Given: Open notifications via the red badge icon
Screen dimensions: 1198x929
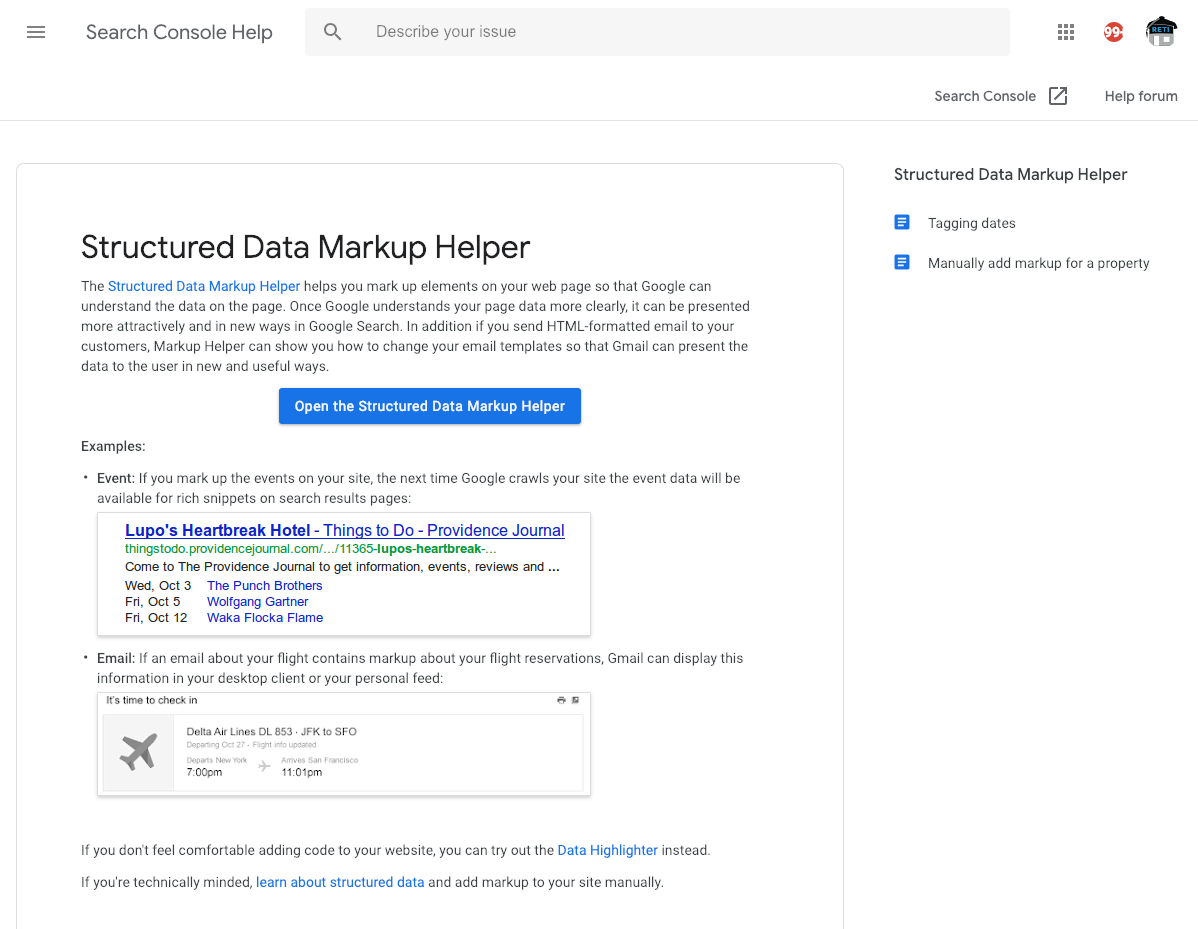Looking at the screenshot, I should [1113, 32].
